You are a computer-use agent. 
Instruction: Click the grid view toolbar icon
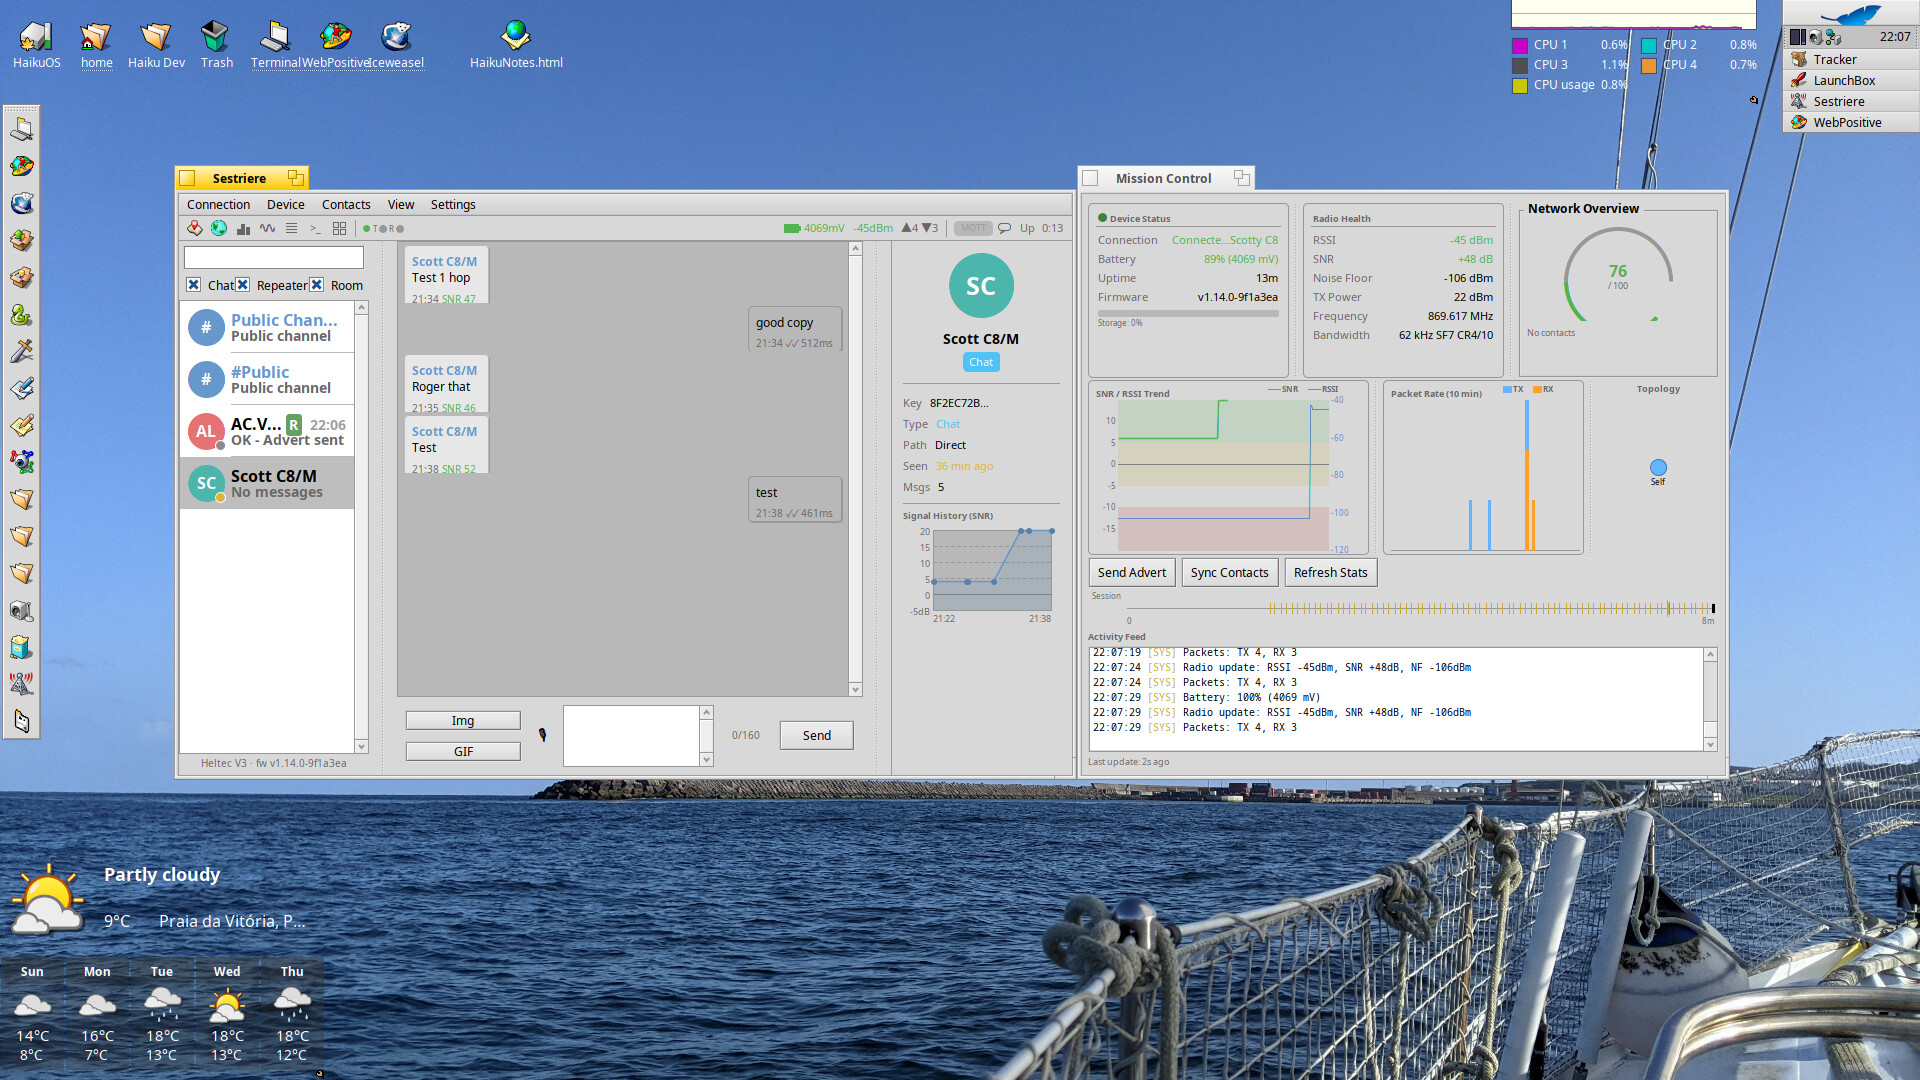tap(339, 228)
